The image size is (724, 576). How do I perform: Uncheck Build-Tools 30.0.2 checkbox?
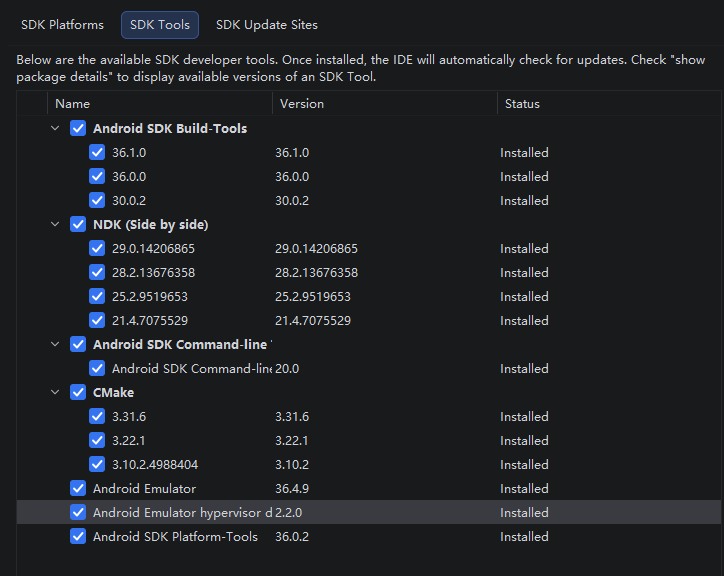97,200
